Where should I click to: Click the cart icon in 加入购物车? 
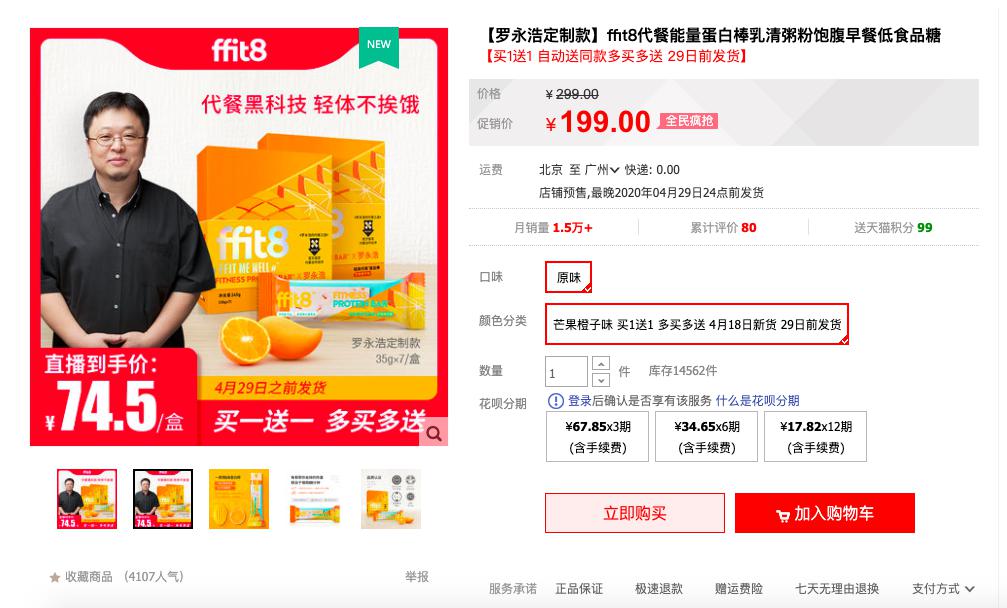point(782,515)
